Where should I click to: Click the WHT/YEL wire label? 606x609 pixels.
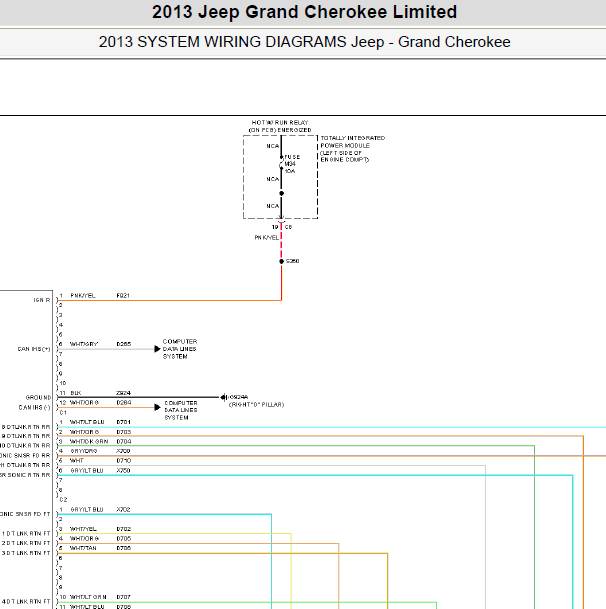pos(83,529)
